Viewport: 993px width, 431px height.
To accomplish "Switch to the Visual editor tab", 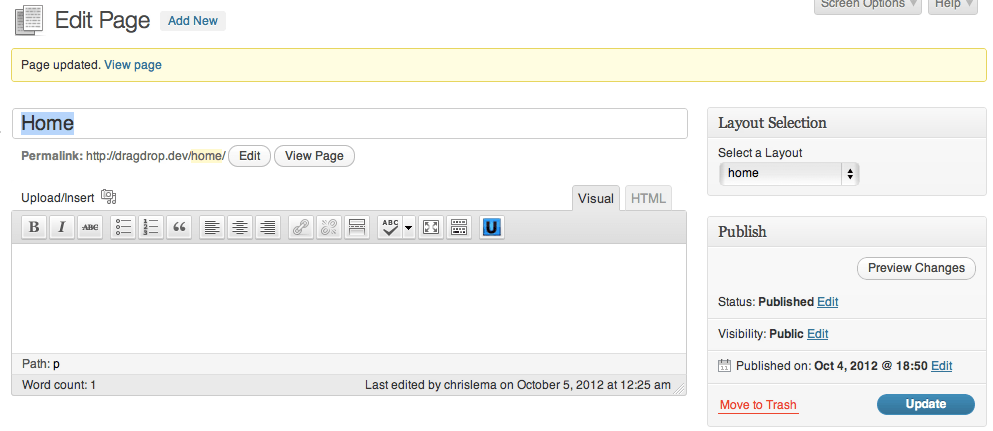I will pos(596,198).
